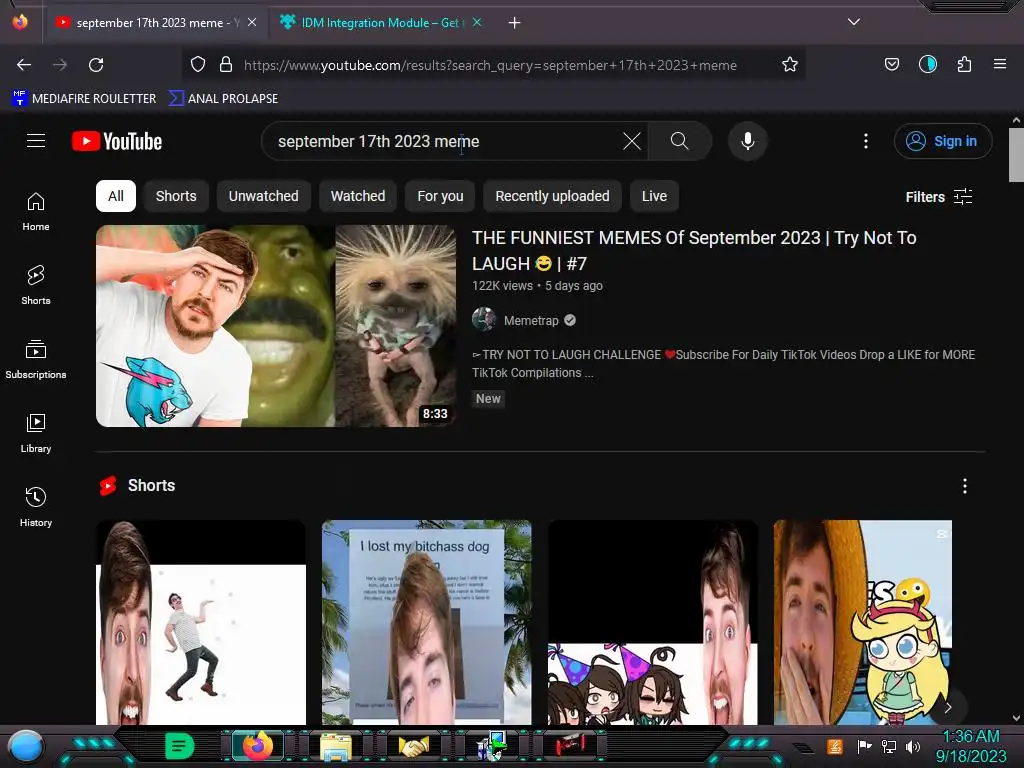
Task: Open Windows Start orb
Action: pos(26,746)
